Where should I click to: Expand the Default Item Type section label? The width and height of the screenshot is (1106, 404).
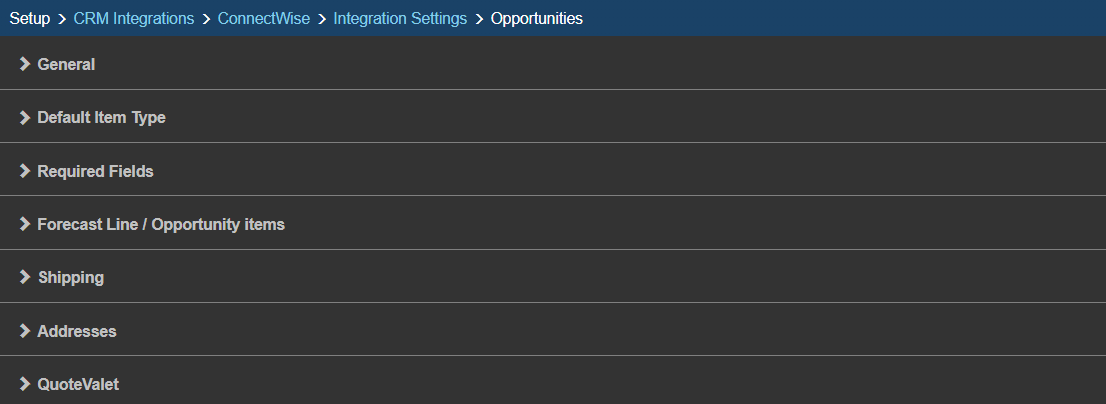coord(101,117)
